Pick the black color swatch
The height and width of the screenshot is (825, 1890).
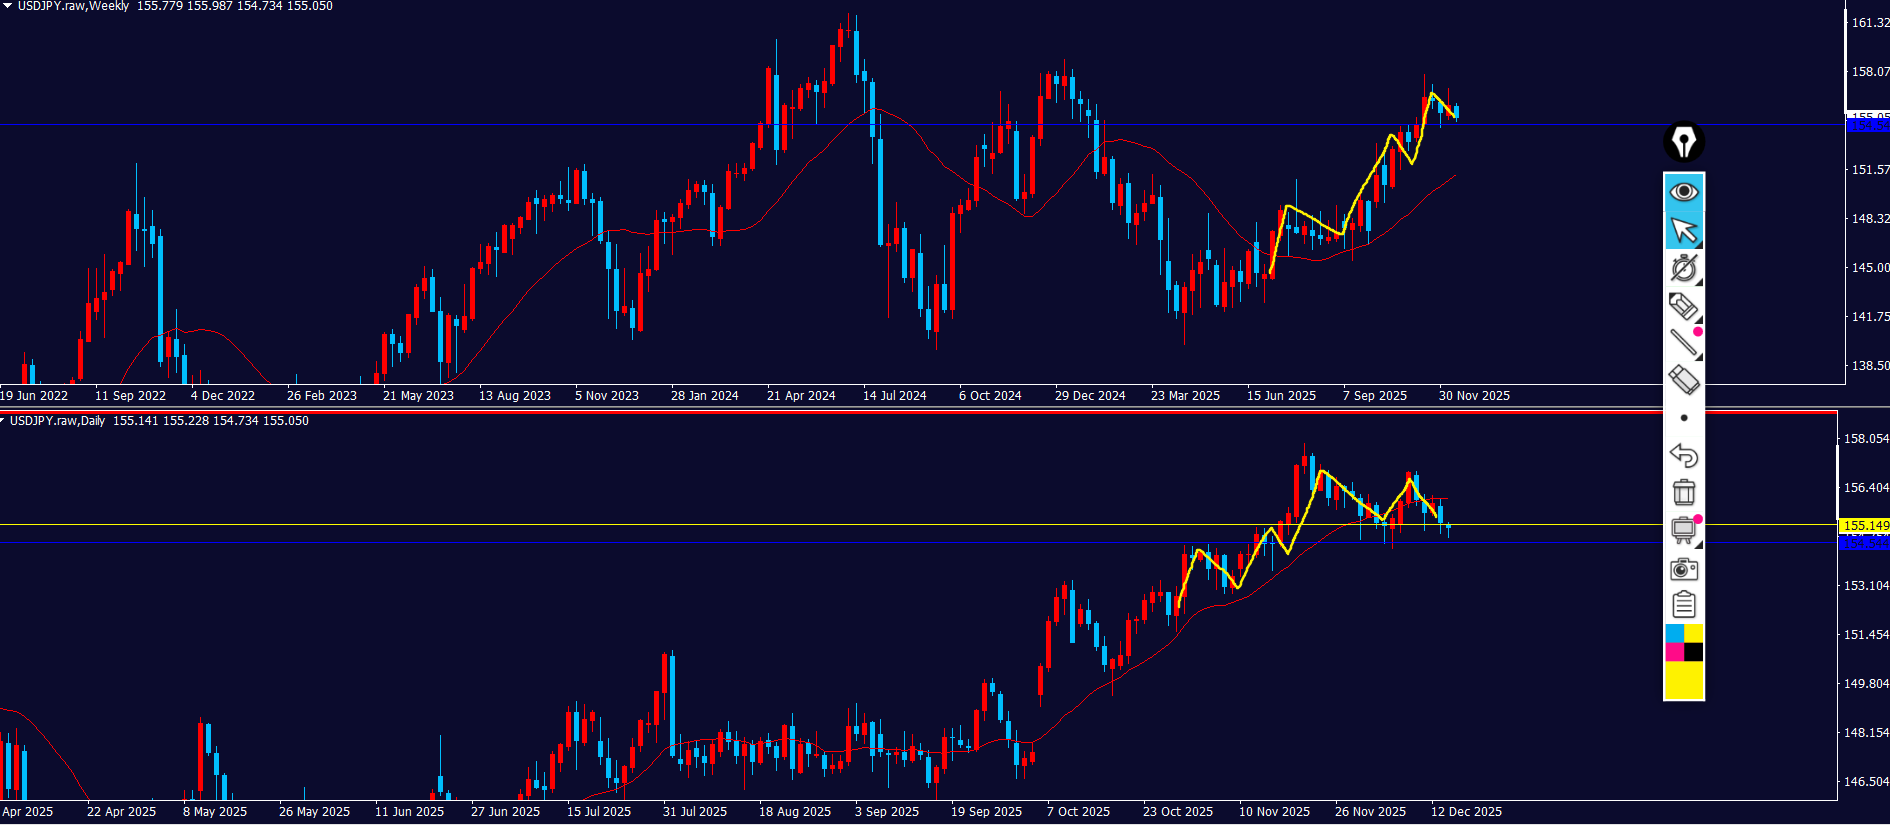tap(1693, 652)
